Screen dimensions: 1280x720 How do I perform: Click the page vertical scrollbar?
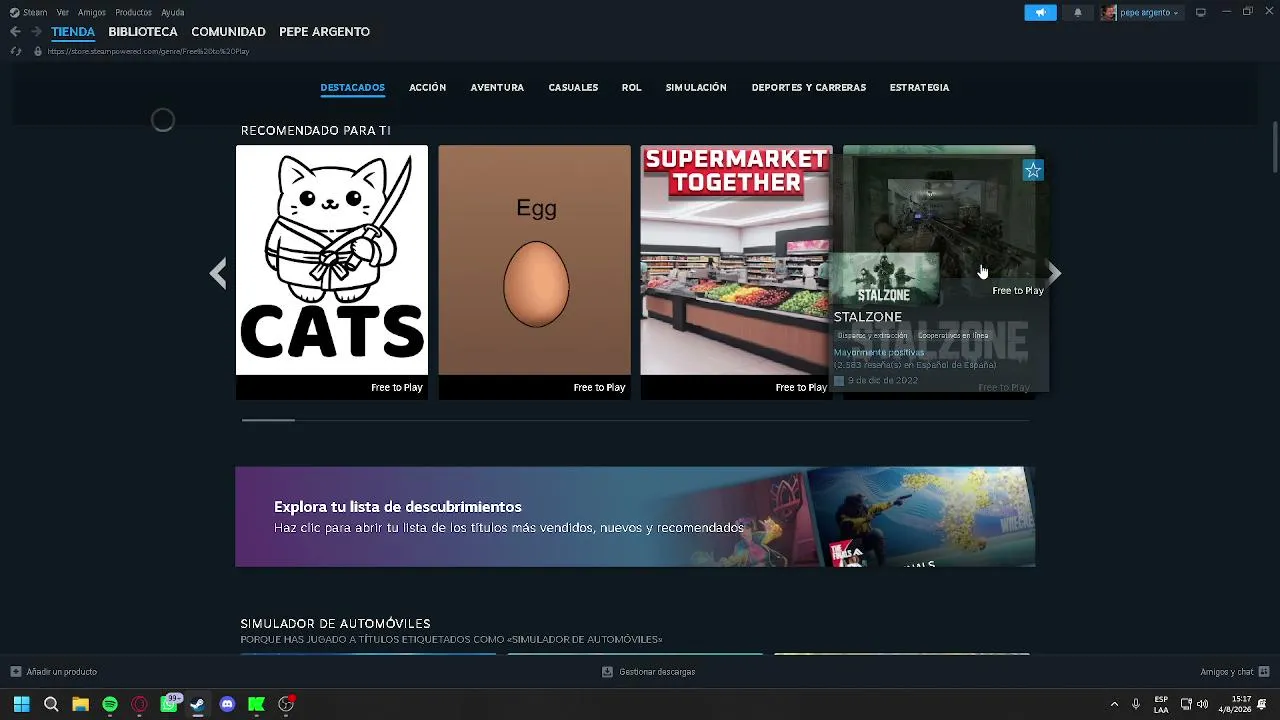1275,147
